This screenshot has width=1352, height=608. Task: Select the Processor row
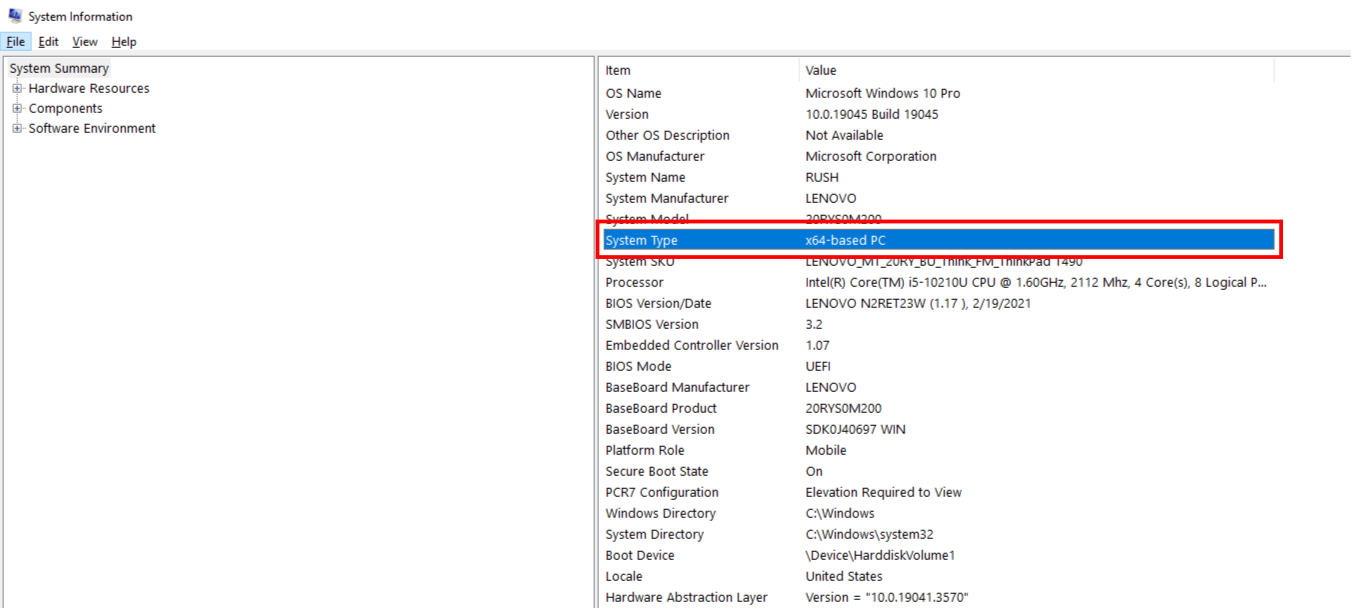pos(937,282)
